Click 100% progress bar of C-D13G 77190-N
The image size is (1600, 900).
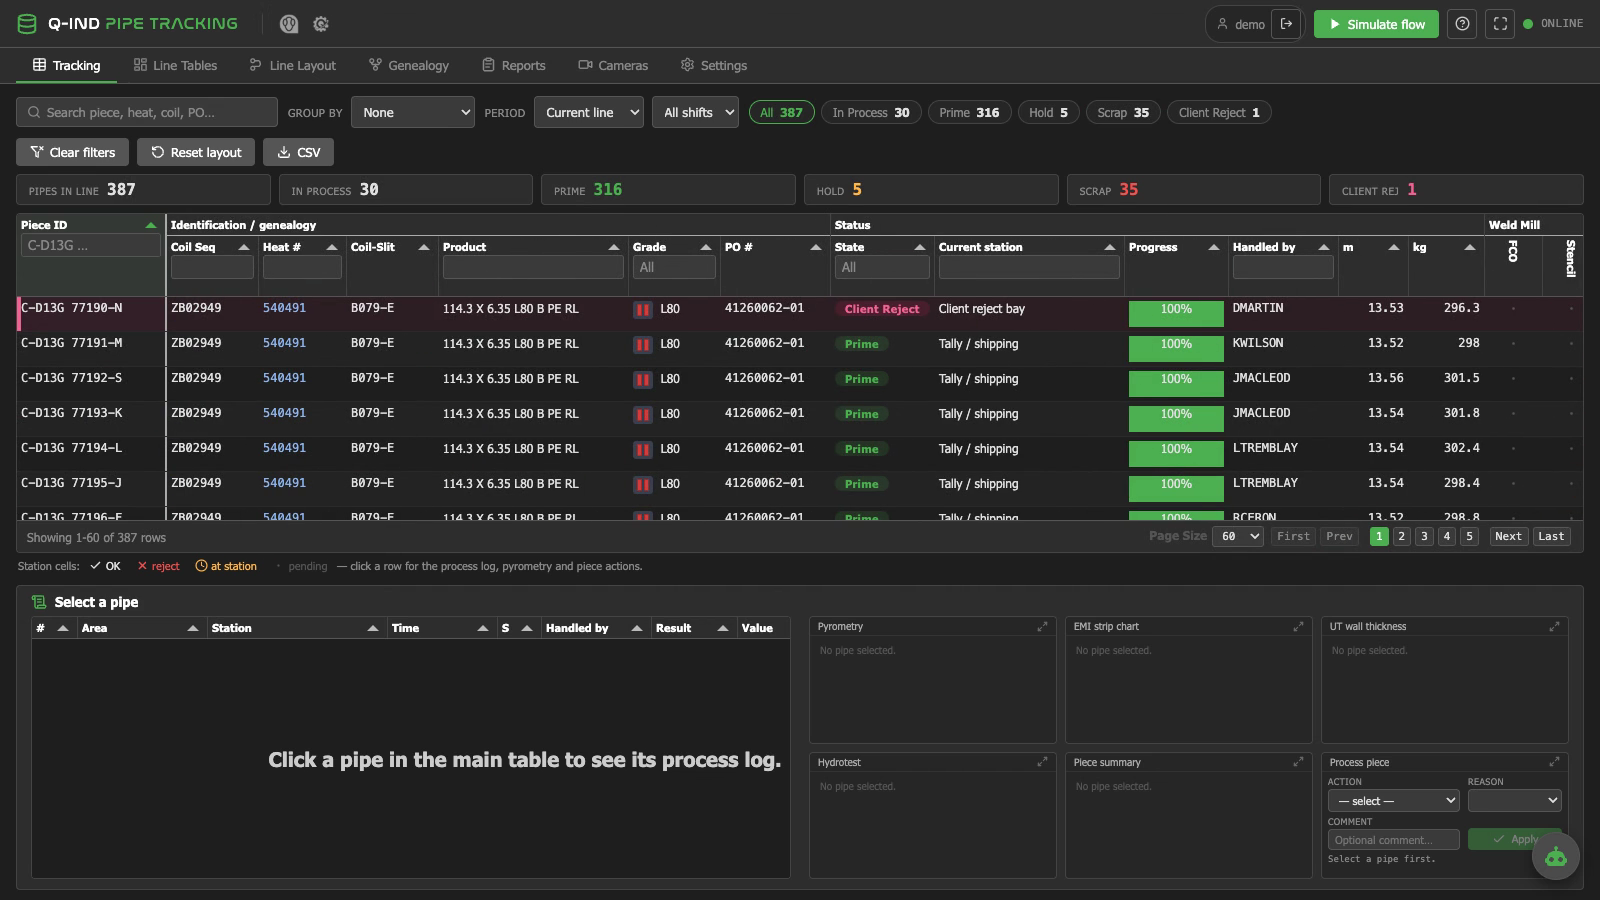pos(1176,314)
